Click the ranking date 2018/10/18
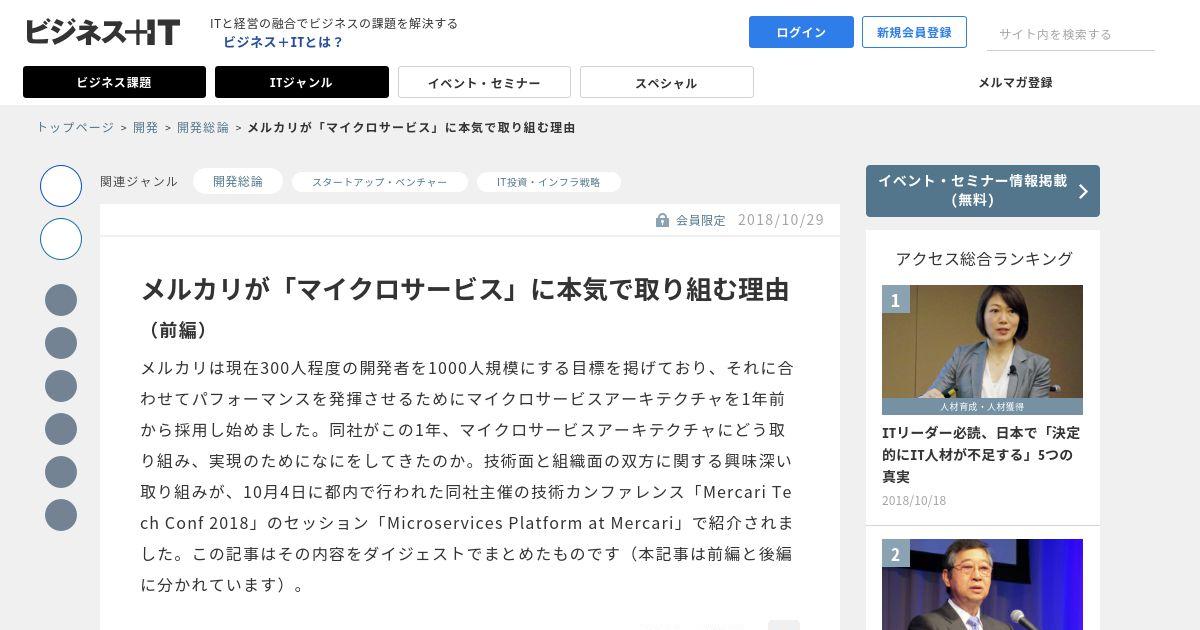Viewport: 1200px width, 630px height. [914, 500]
